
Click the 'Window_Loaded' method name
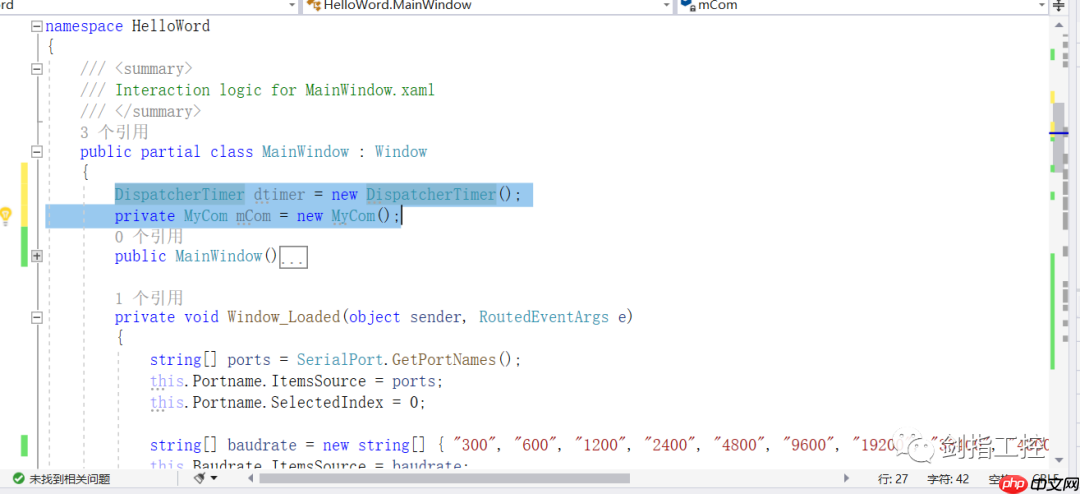click(284, 317)
